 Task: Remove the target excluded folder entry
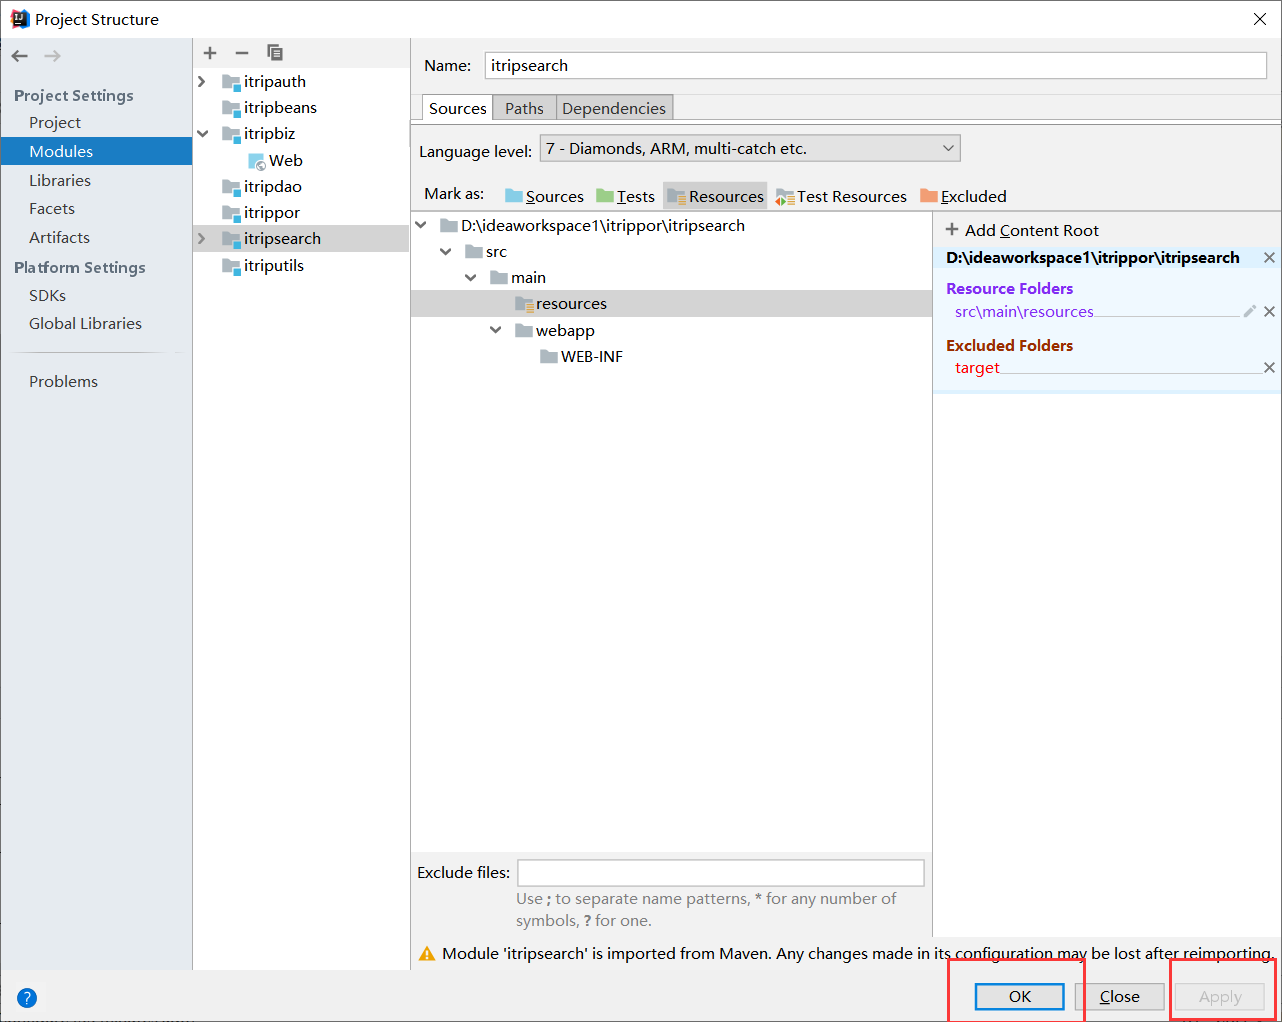(1269, 368)
